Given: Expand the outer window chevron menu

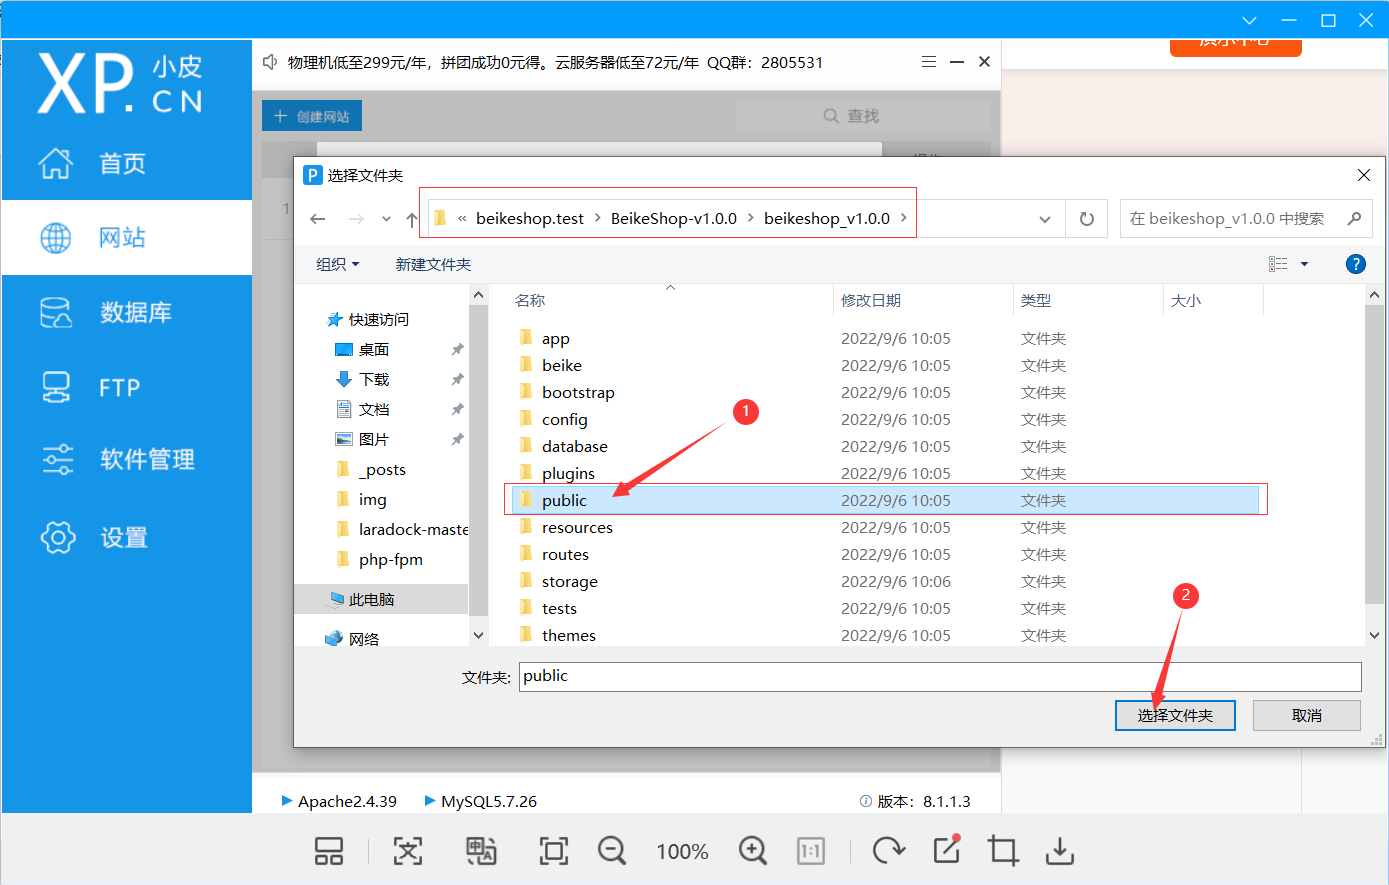Looking at the screenshot, I should point(1250,20).
